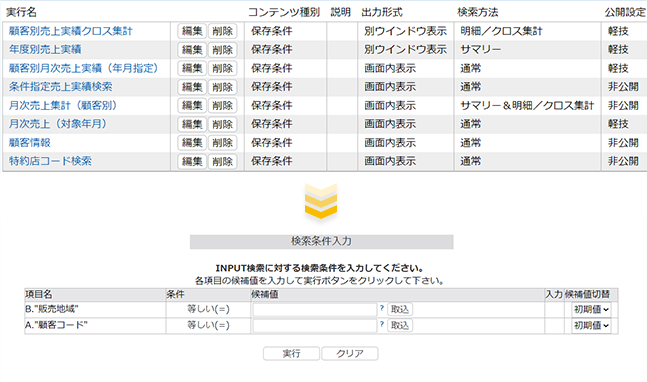Edit 特約店コード検索 entry
The height and width of the screenshot is (382, 647).
coord(192,161)
